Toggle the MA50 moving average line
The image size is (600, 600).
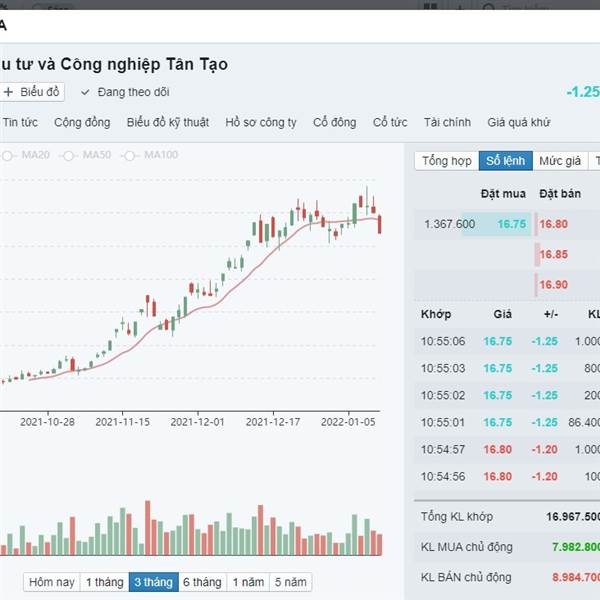coord(87,155)
